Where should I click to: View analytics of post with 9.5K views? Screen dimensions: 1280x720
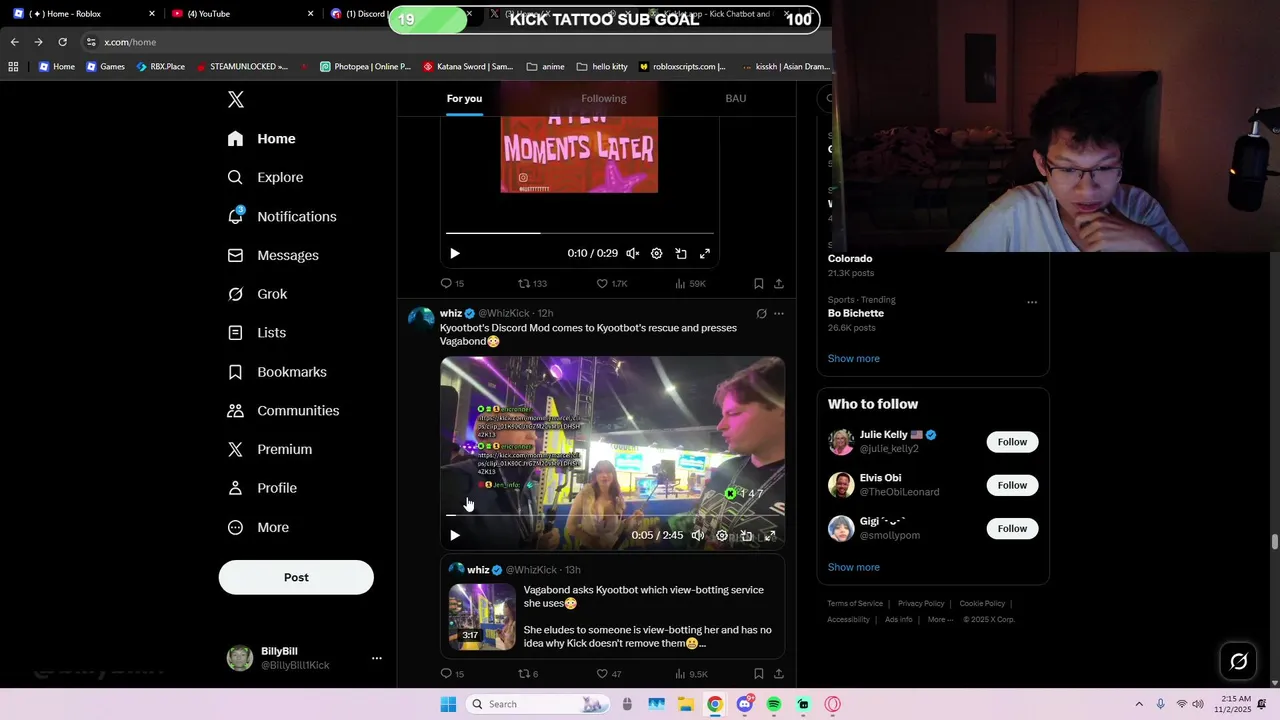coord(691,674)
